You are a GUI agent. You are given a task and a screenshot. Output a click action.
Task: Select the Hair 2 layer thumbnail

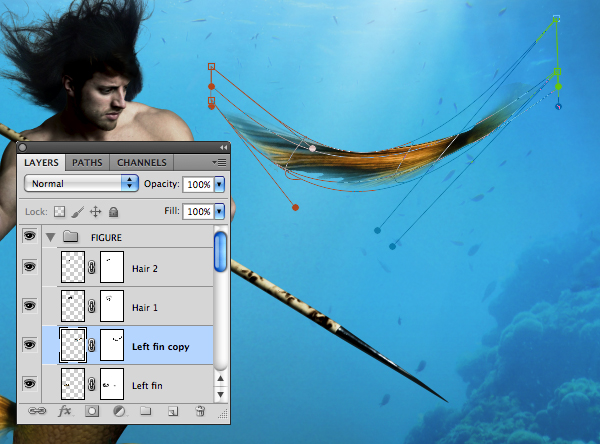pos(73,267)
